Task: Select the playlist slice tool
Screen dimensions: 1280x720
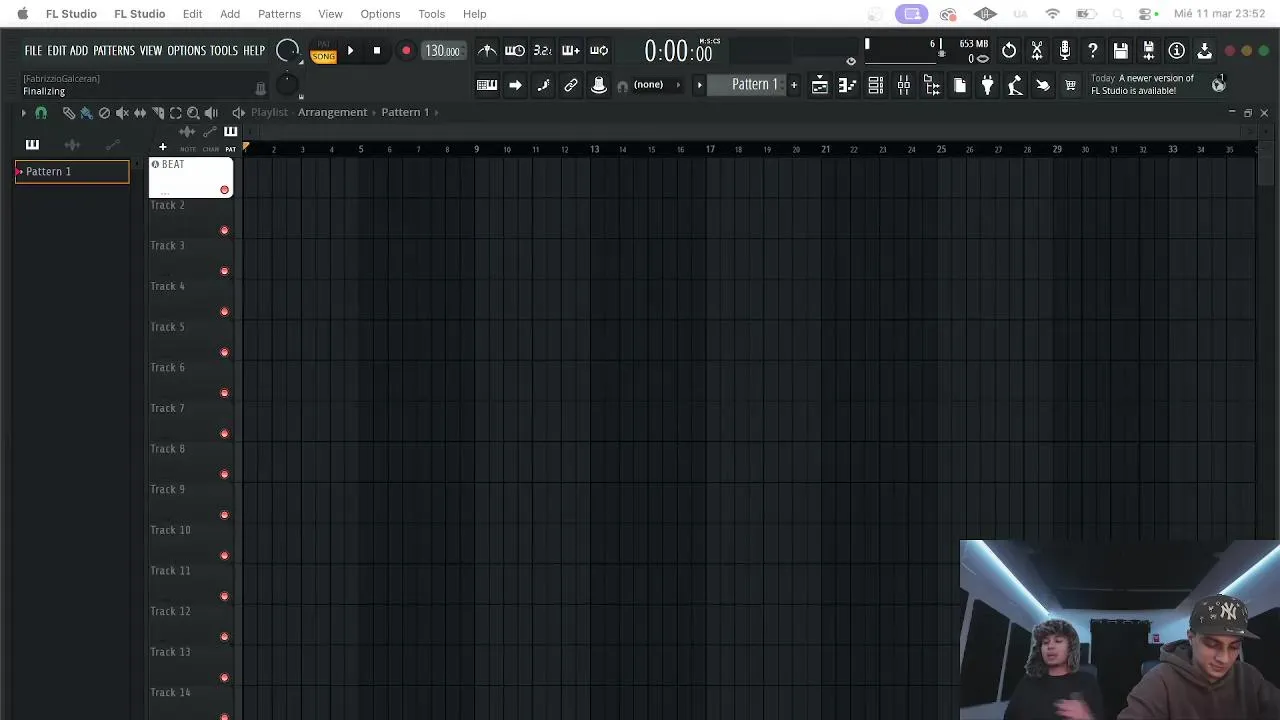Action: (x=158, y=113)
